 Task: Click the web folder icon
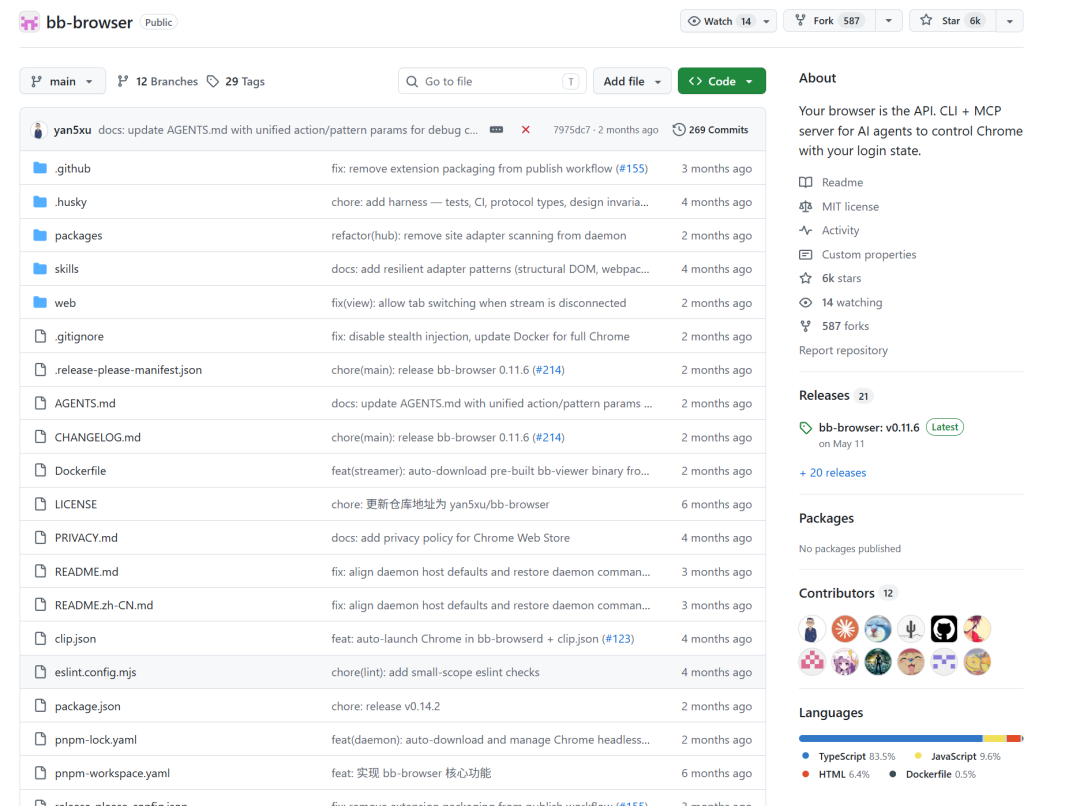(x=40, y=302)
